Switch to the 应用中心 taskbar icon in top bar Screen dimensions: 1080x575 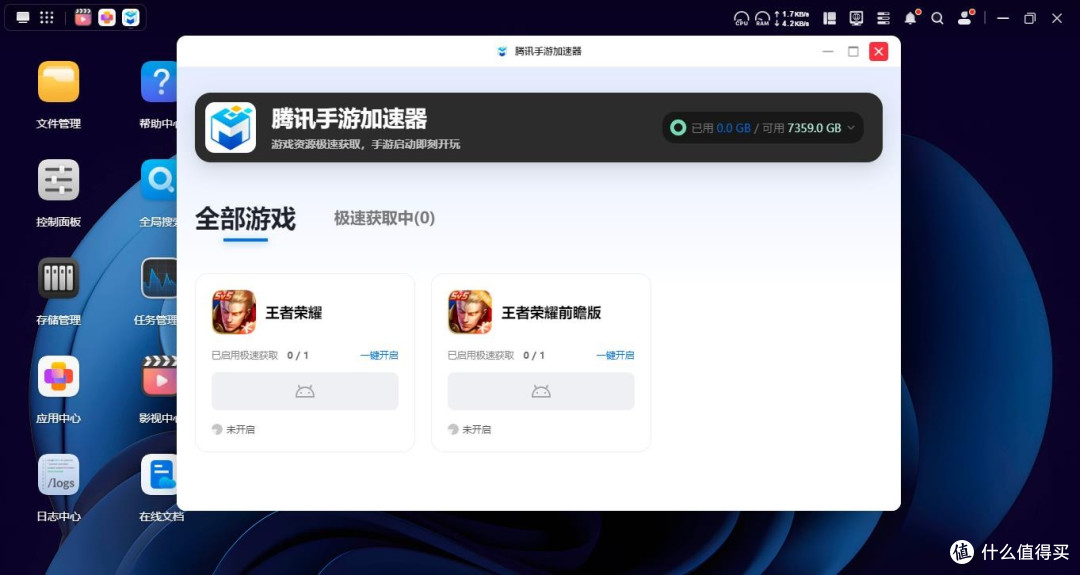coord(107,18)
